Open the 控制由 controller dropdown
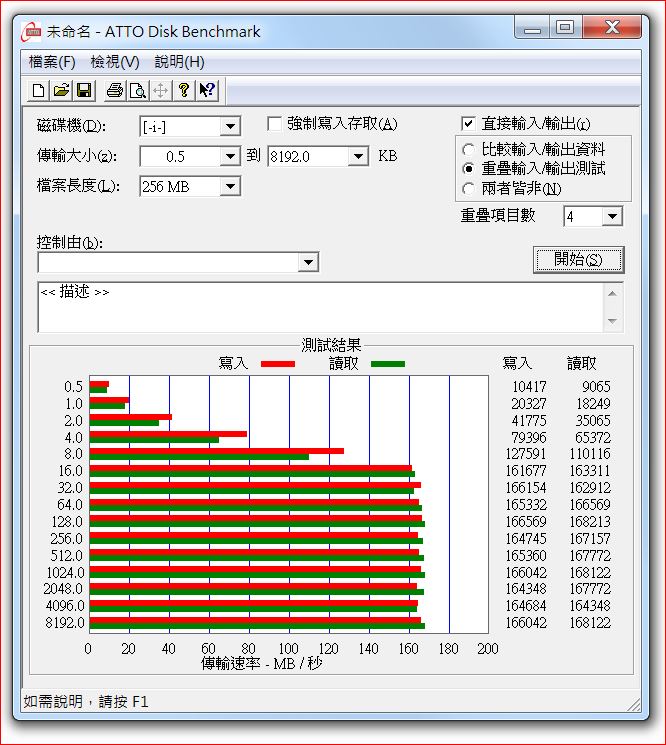The image size is (666, 745). pos(308,262)
